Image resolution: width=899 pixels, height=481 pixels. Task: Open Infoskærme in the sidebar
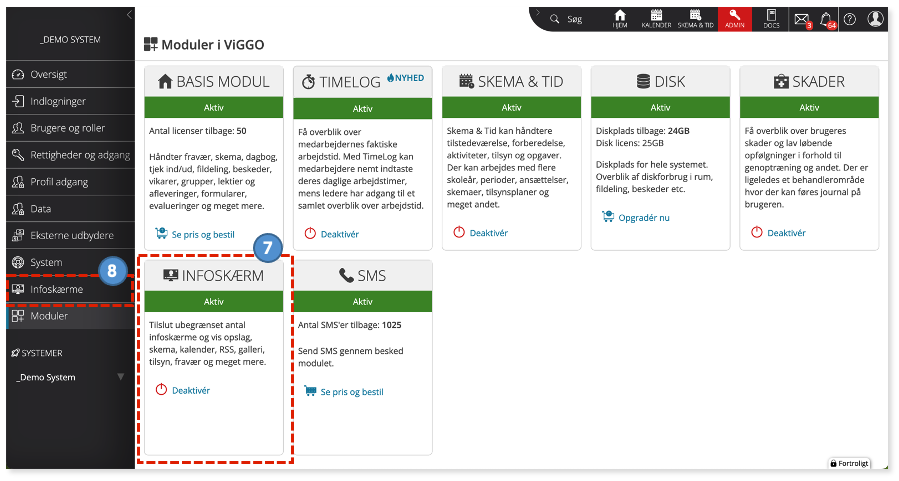[x=71, y=290]
